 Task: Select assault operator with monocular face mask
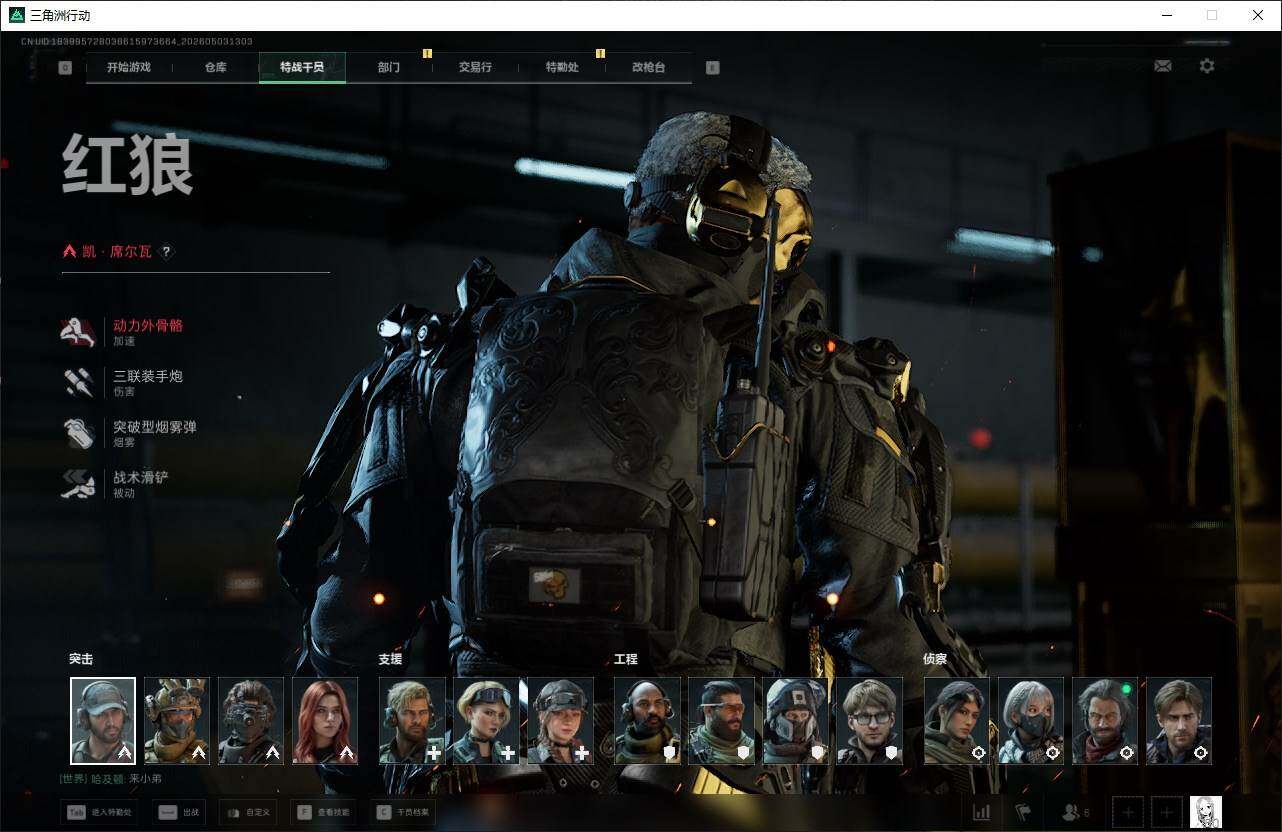[251, 721]
